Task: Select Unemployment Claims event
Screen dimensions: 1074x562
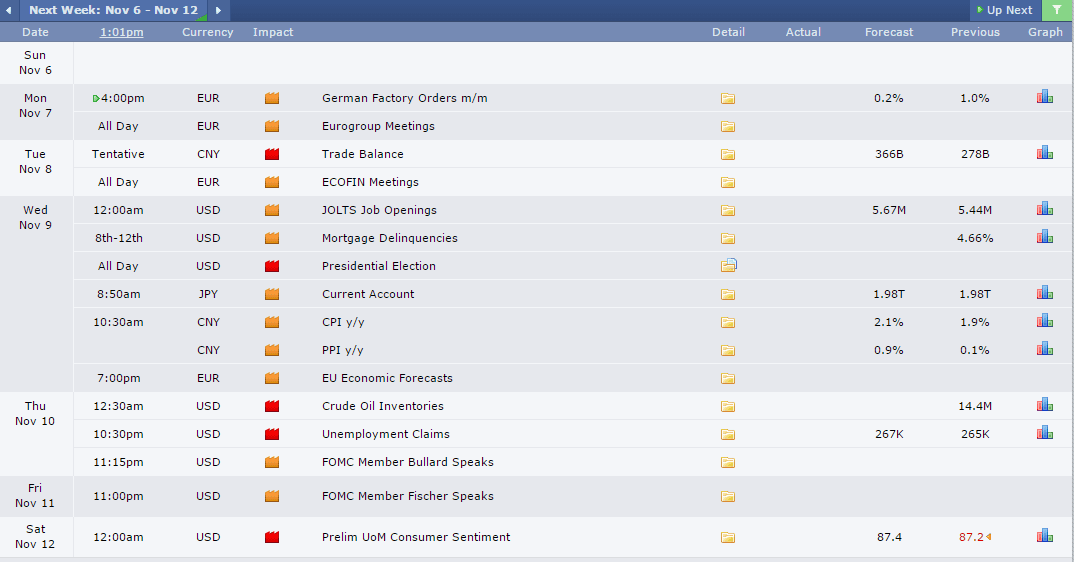Action: pyautogui.click(x=386, y=435)
